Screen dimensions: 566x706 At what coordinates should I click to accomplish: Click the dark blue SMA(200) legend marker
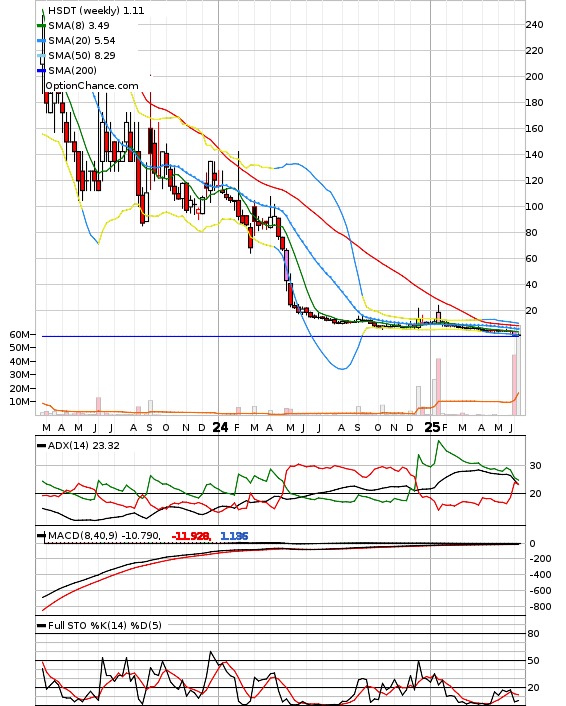point(41,70)
